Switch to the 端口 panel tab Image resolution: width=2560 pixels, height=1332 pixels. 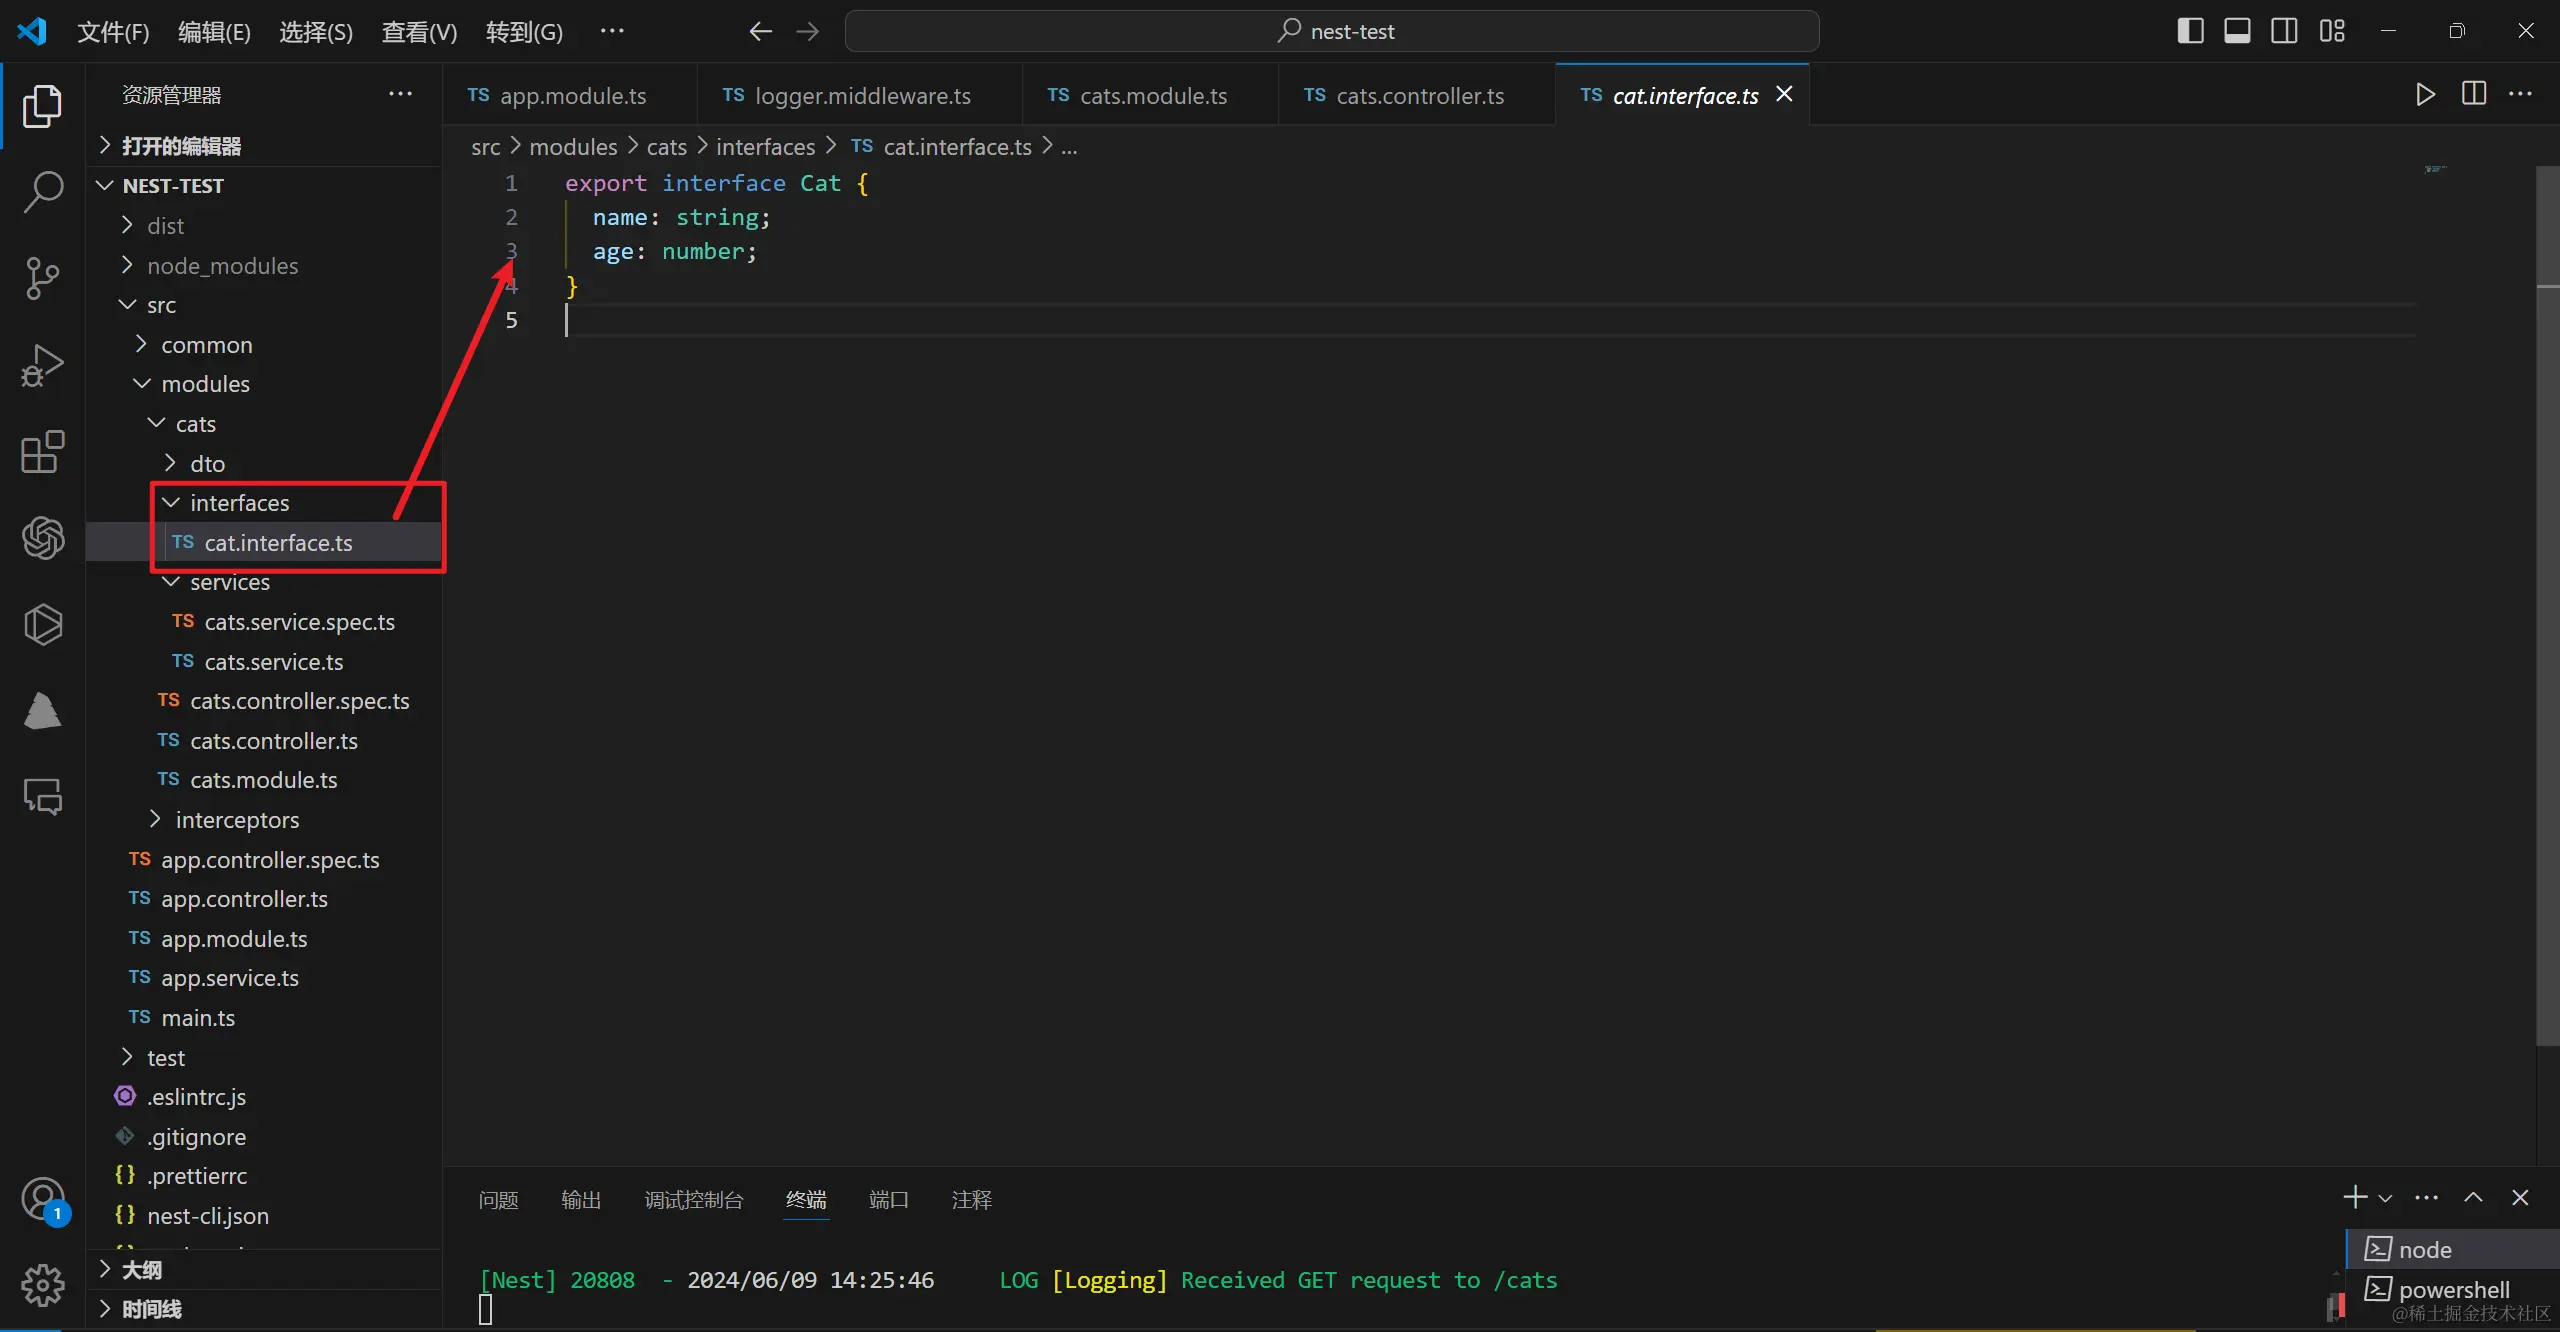(x=888, y=1199)
